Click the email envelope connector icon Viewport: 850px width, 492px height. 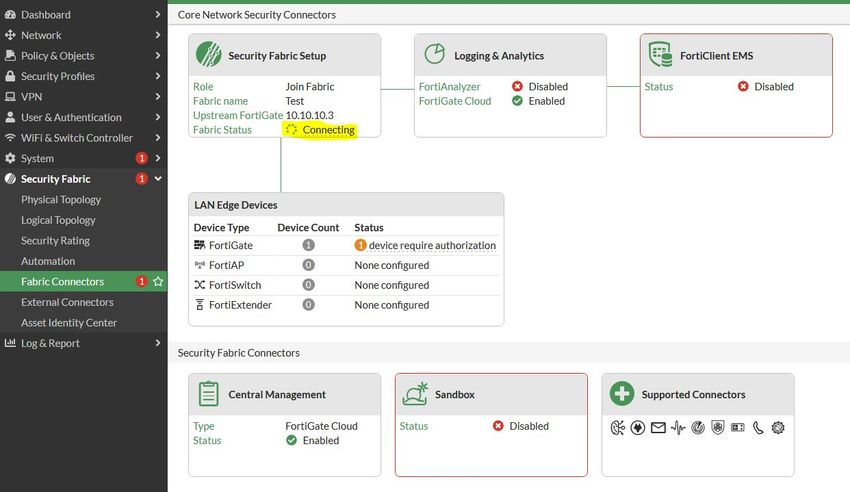658,428
